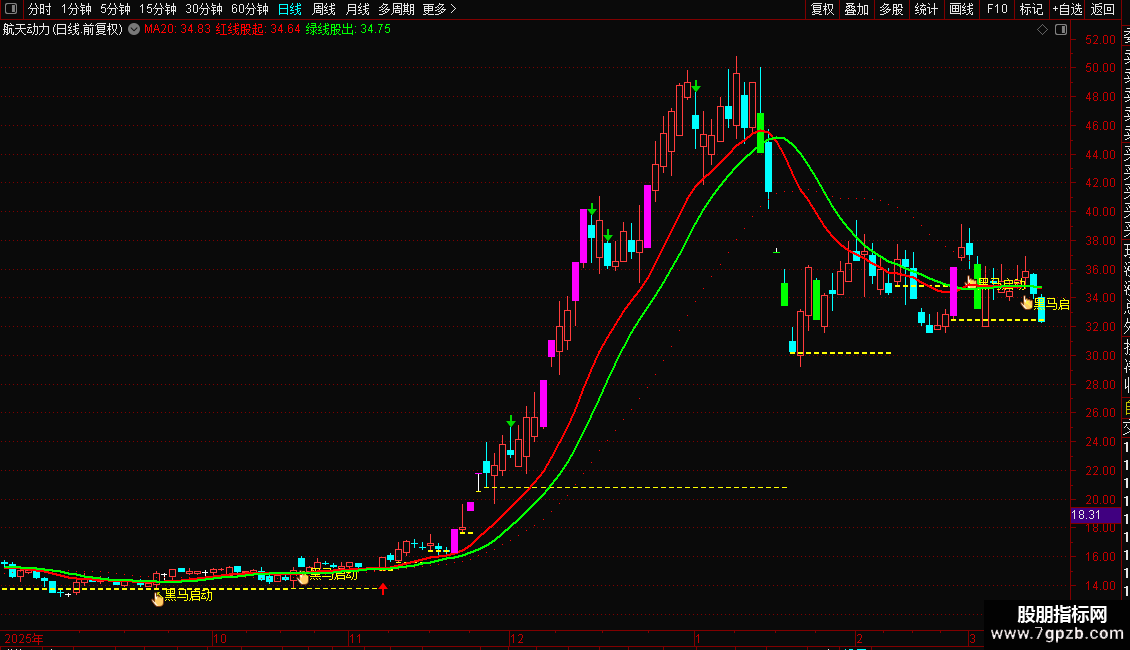This screenshot has width=1130, height=650.
Task: Select the 月线 monthly chart tab
Action: 357,9
